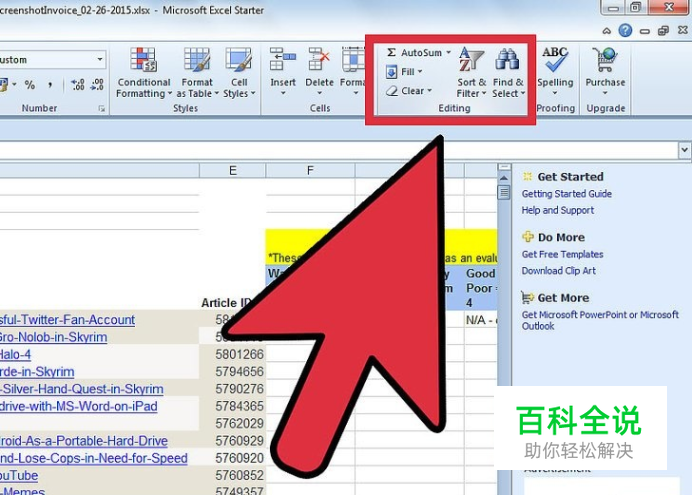Open the Help and Support link
The image size is (692, 495).
tap(558, 210)
